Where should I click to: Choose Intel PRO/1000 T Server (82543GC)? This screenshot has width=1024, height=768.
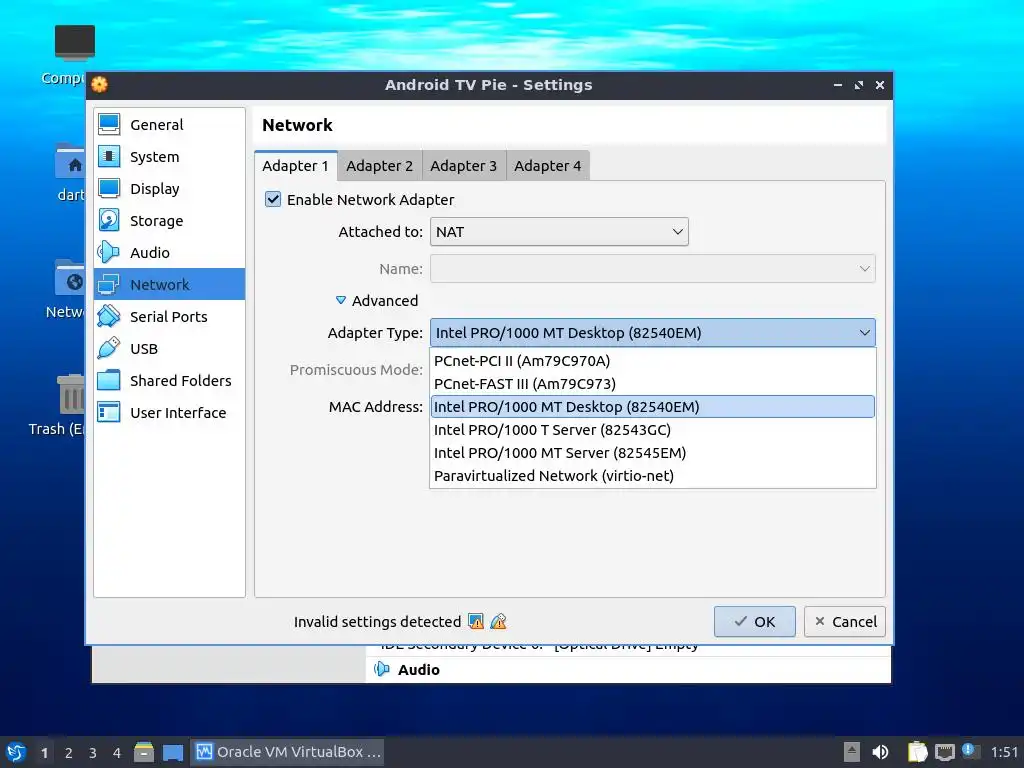[x=652, y=430]
